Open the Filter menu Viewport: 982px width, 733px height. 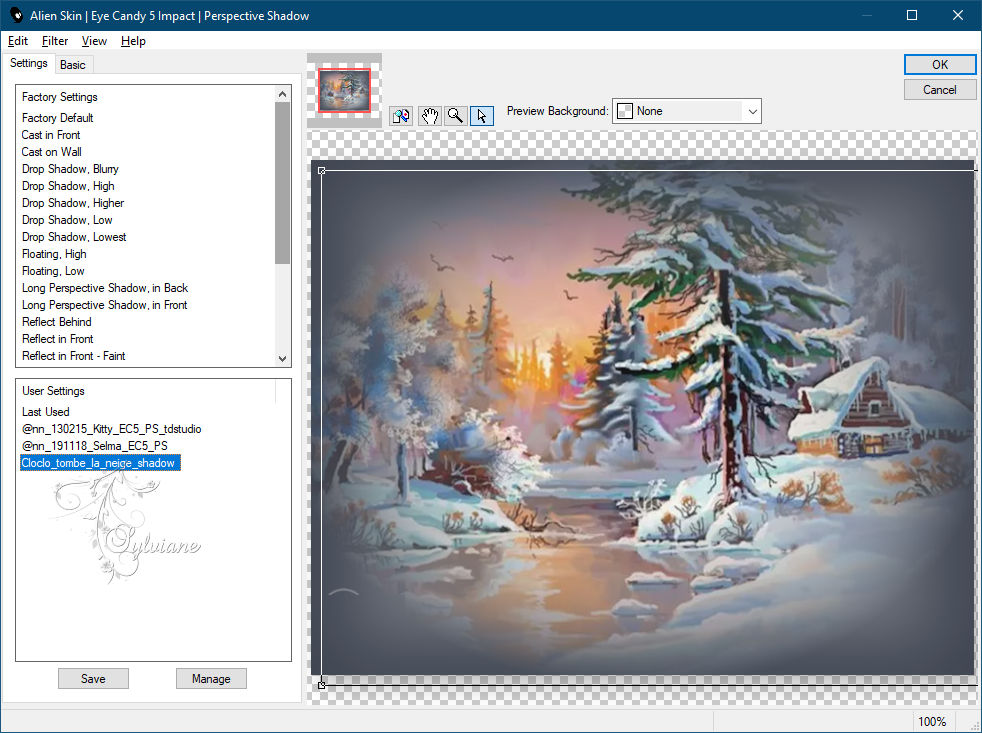54,41
